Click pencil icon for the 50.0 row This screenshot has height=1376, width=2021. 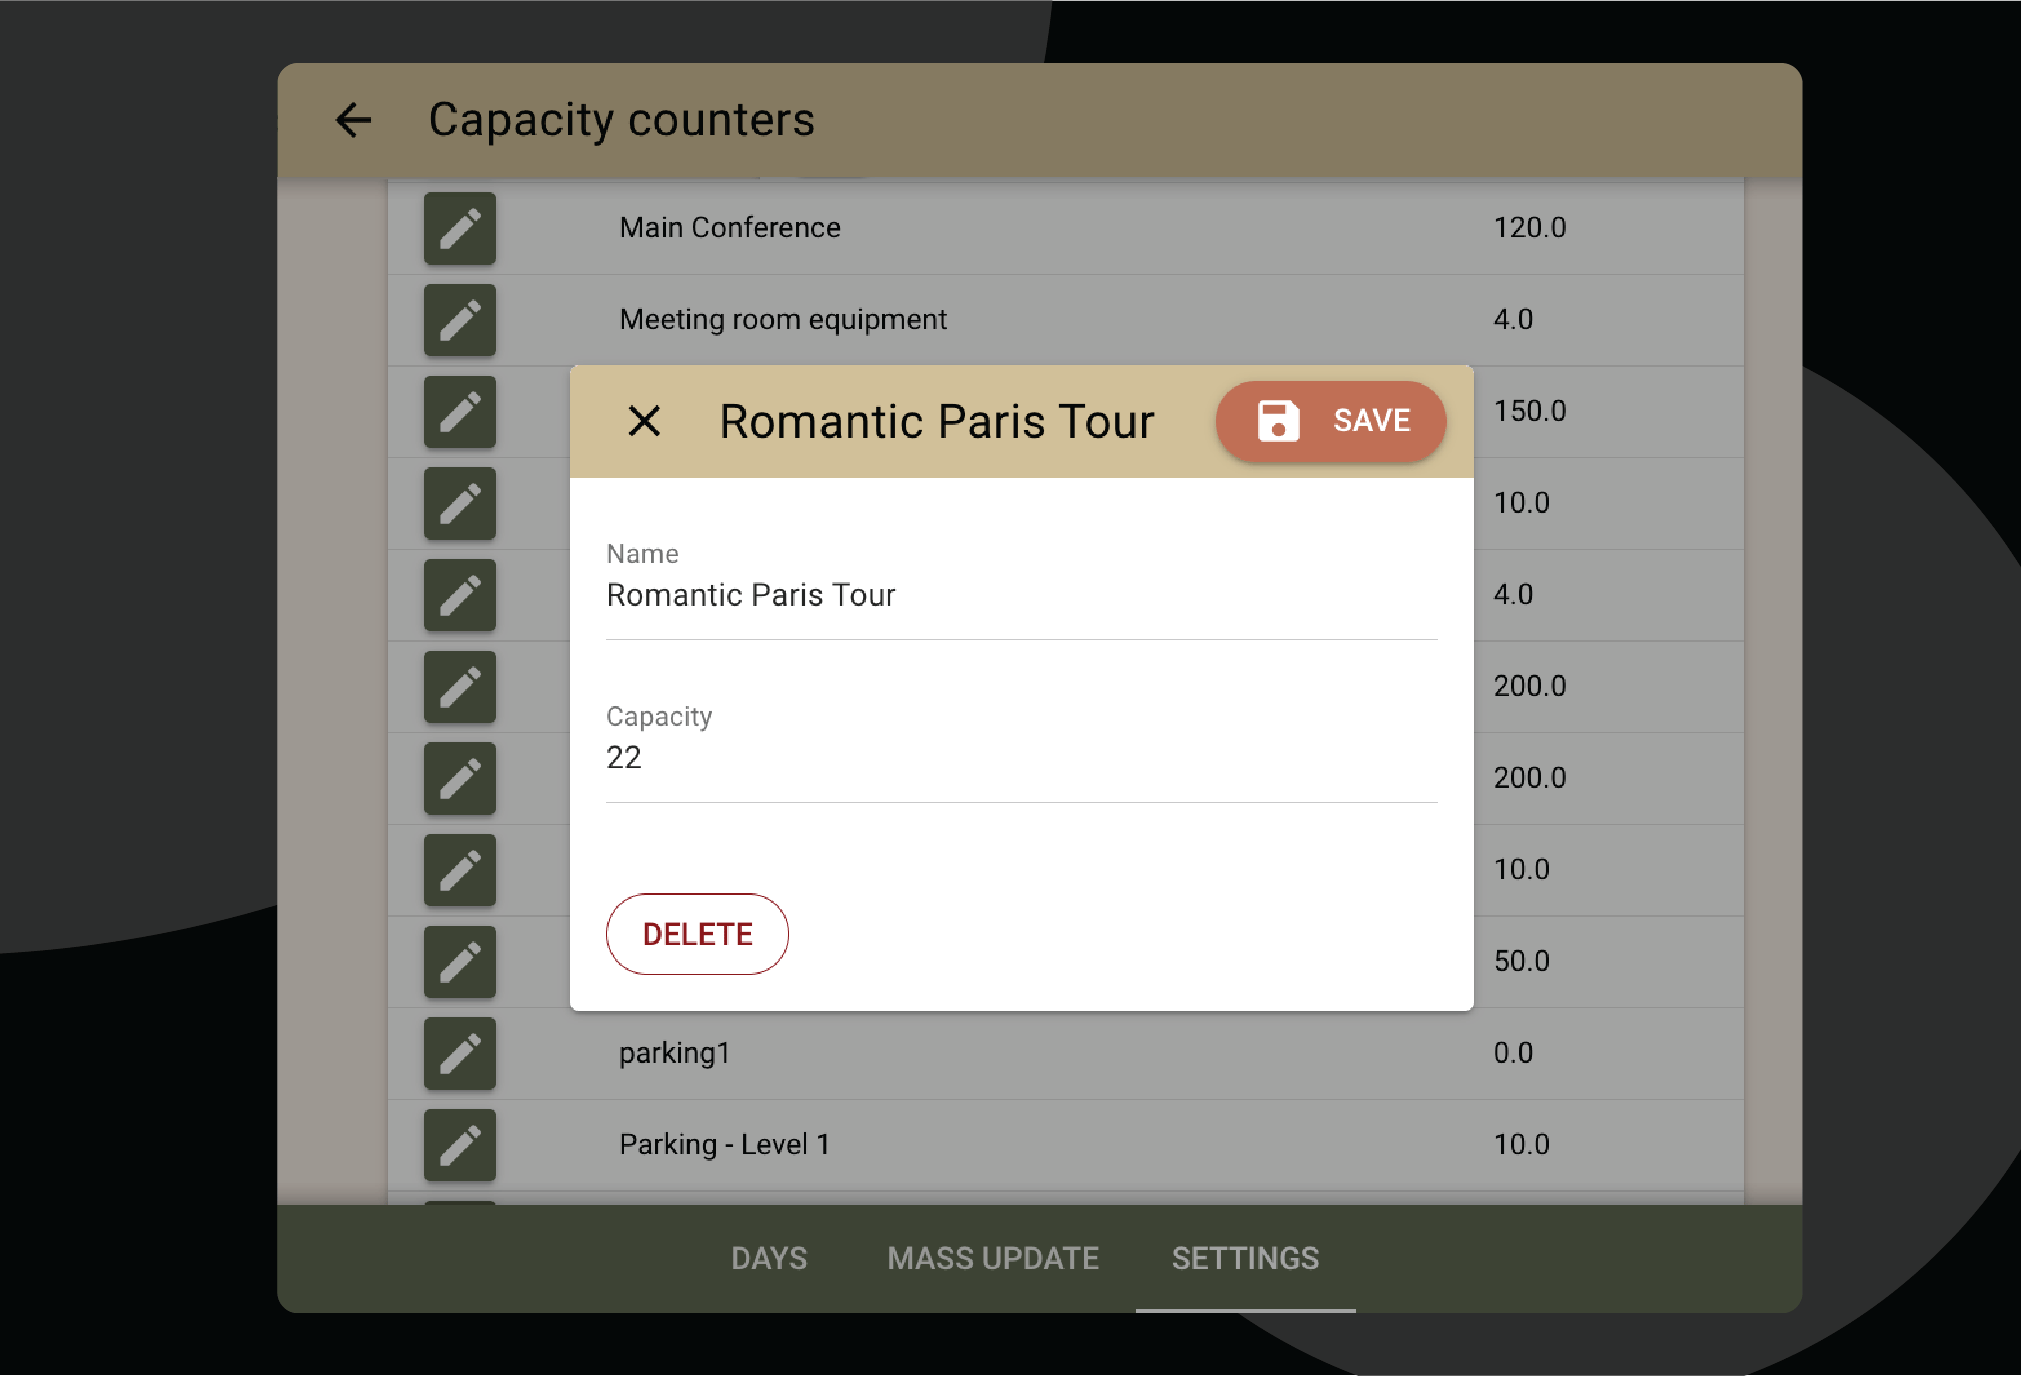pos(460,962)
